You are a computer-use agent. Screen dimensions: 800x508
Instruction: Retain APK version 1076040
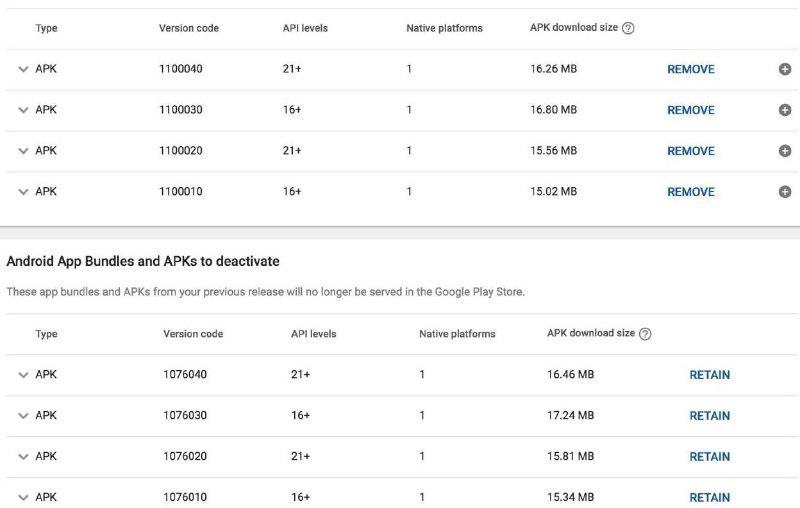coord(710,375)
